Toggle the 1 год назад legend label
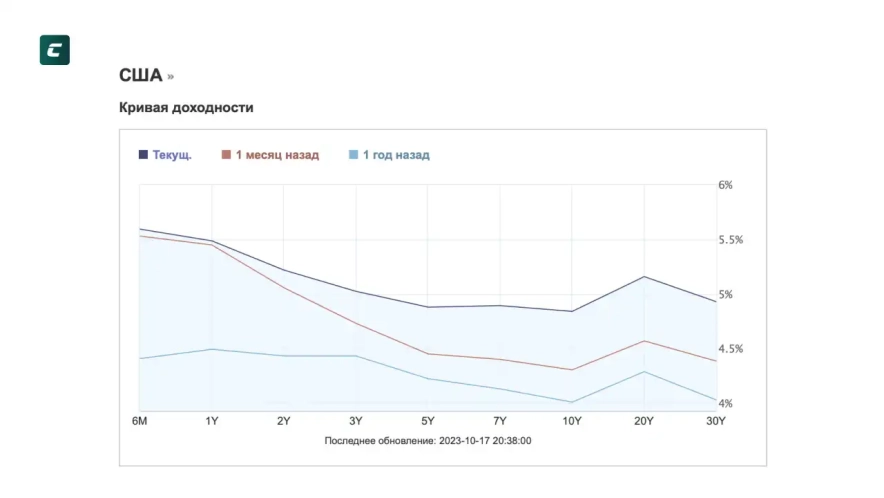884x498 pixels. point(395,155)
